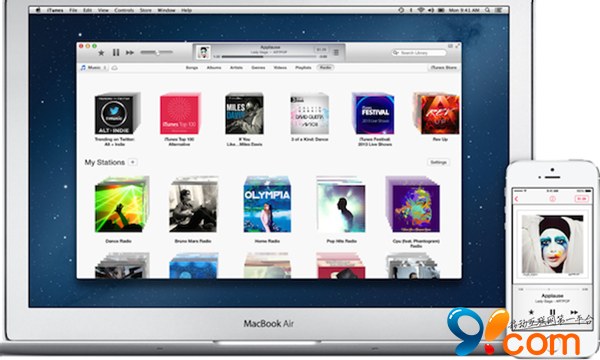
Task: Open the Olympia Home Radio station
Action: pyautogui.click(x=267, y=205)
